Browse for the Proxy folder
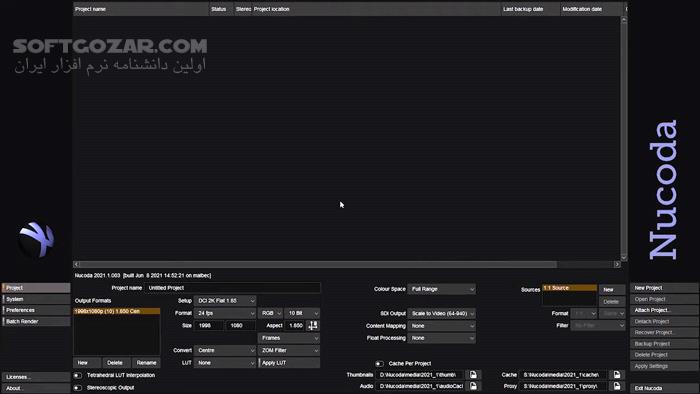Viewport: 700px width, 394px height. (x=617, y=386)
